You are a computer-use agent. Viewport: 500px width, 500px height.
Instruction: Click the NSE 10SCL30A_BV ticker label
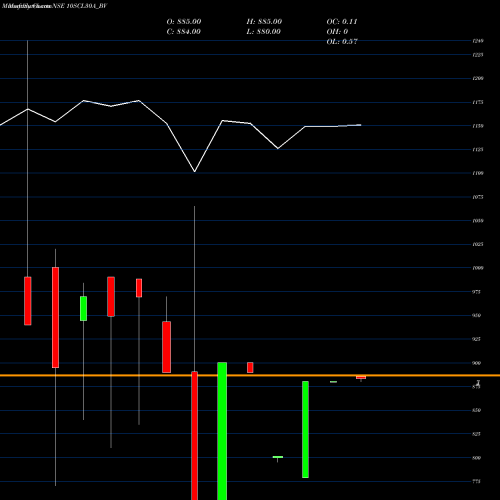pos(80,6)
